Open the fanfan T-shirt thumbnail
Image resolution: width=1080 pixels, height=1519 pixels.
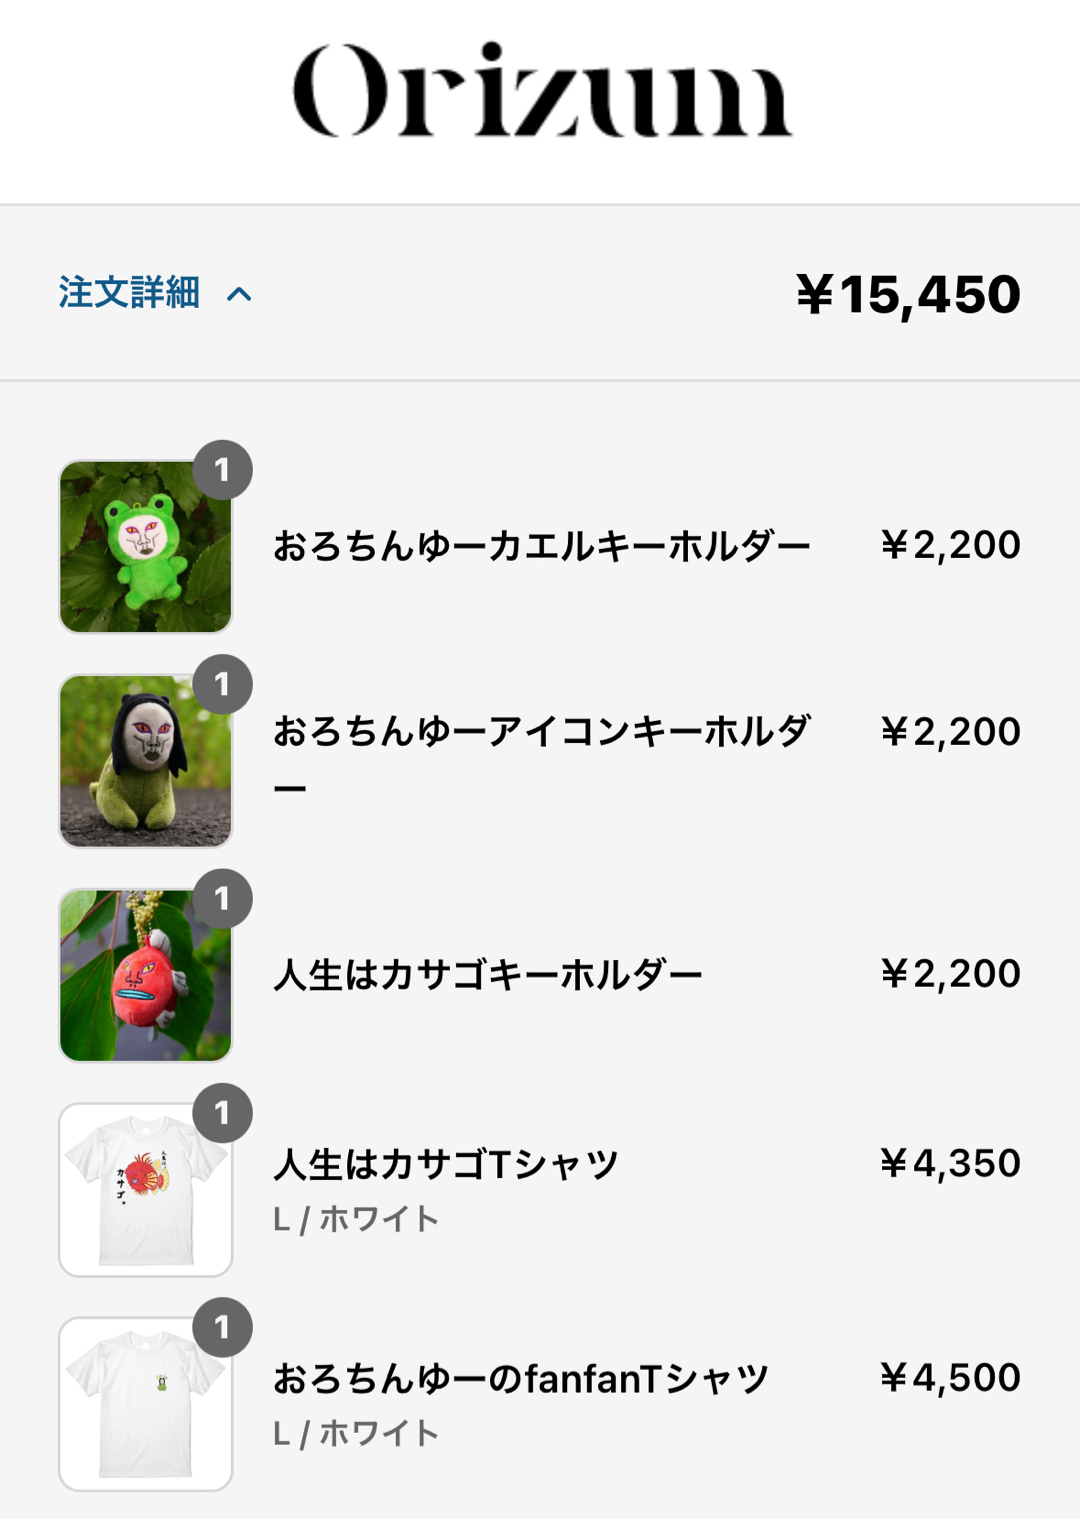click(x=145, y=1405)
